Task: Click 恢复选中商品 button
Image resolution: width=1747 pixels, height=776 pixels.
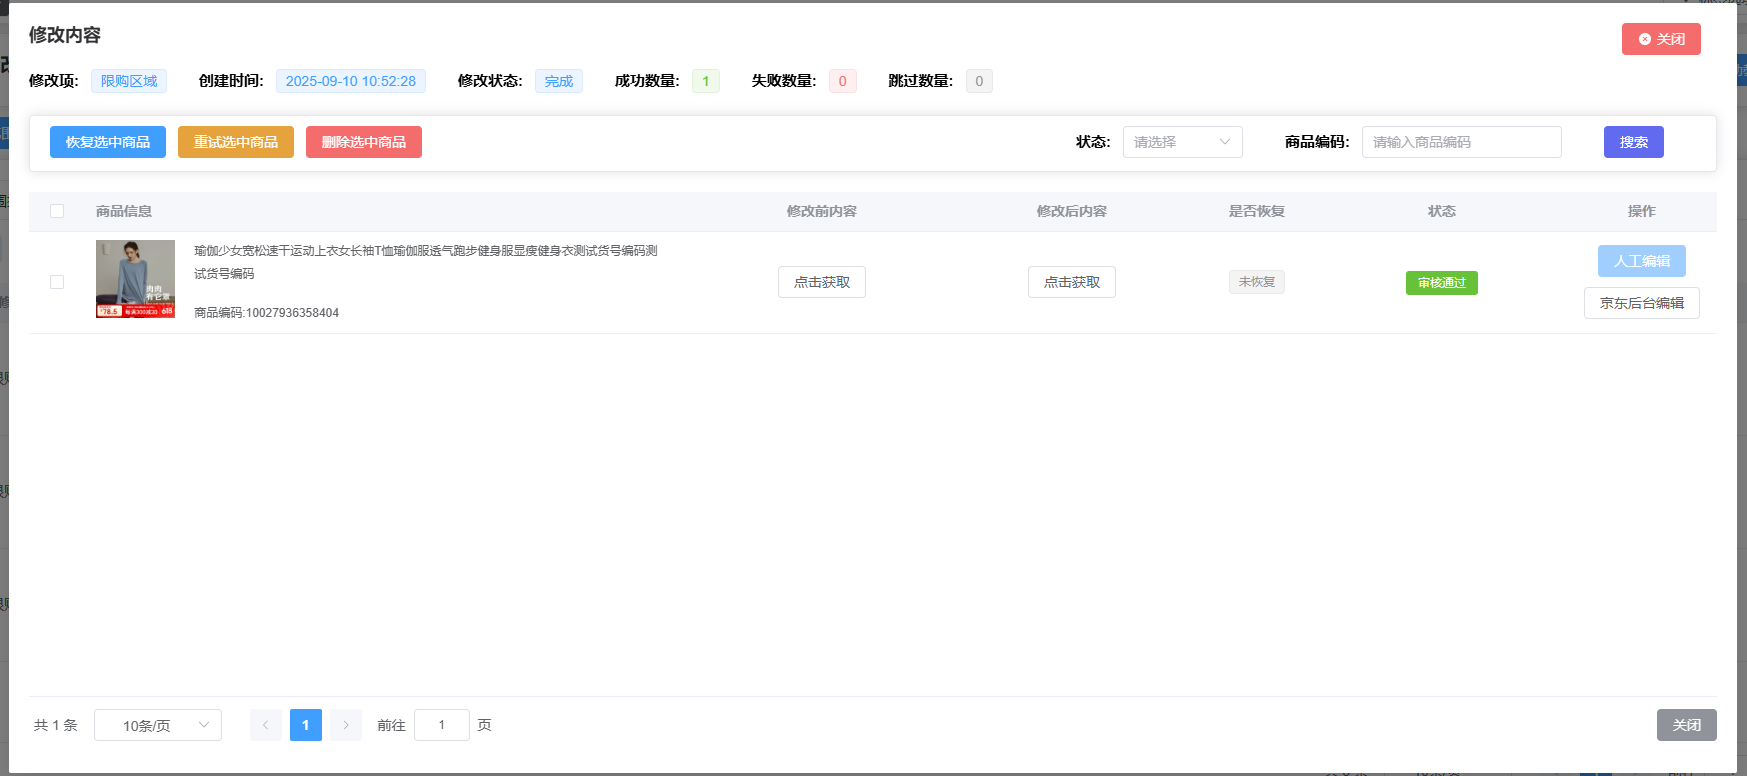Action: [x=108, y=142]
